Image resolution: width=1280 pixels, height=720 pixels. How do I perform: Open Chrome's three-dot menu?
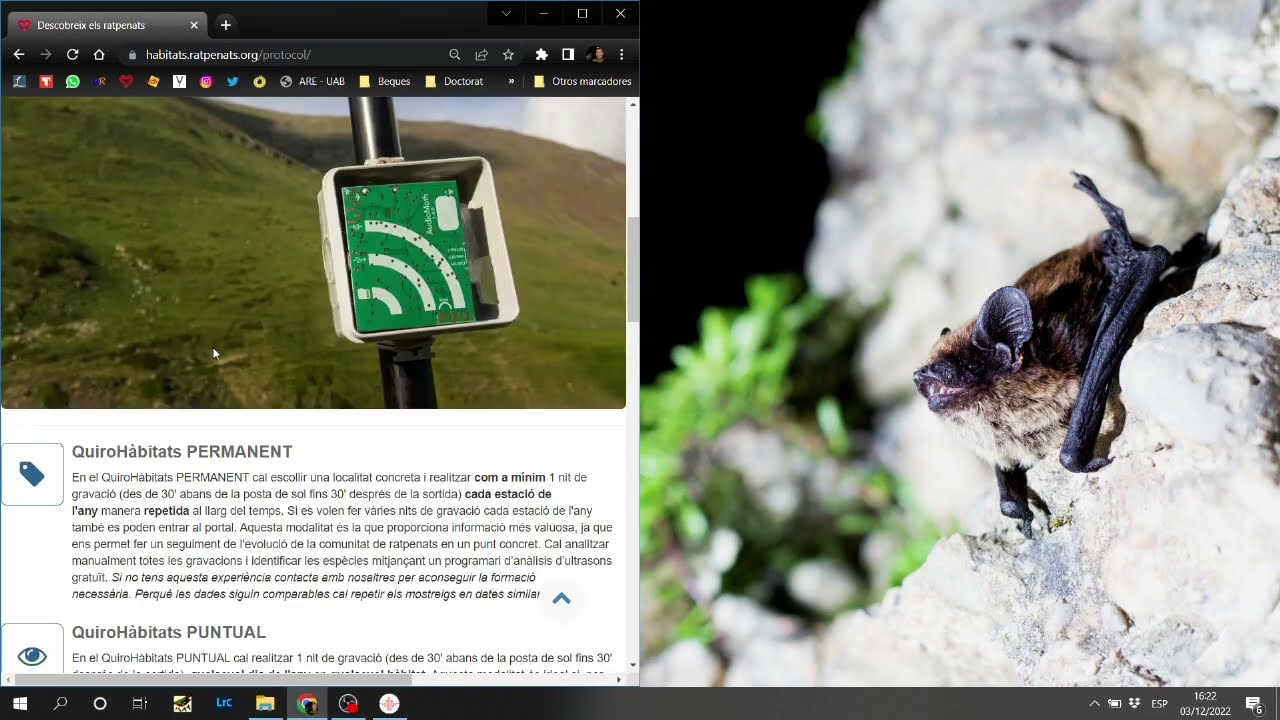click(622, 55)
